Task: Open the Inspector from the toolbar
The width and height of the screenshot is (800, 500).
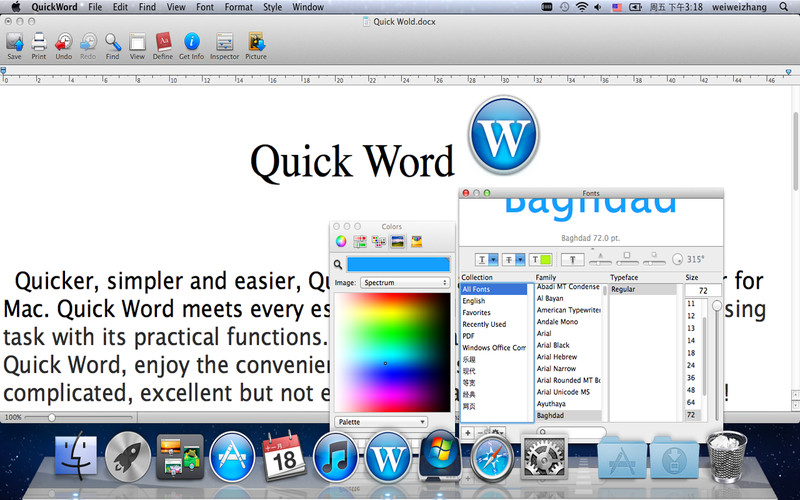Action: click(224, 42)
